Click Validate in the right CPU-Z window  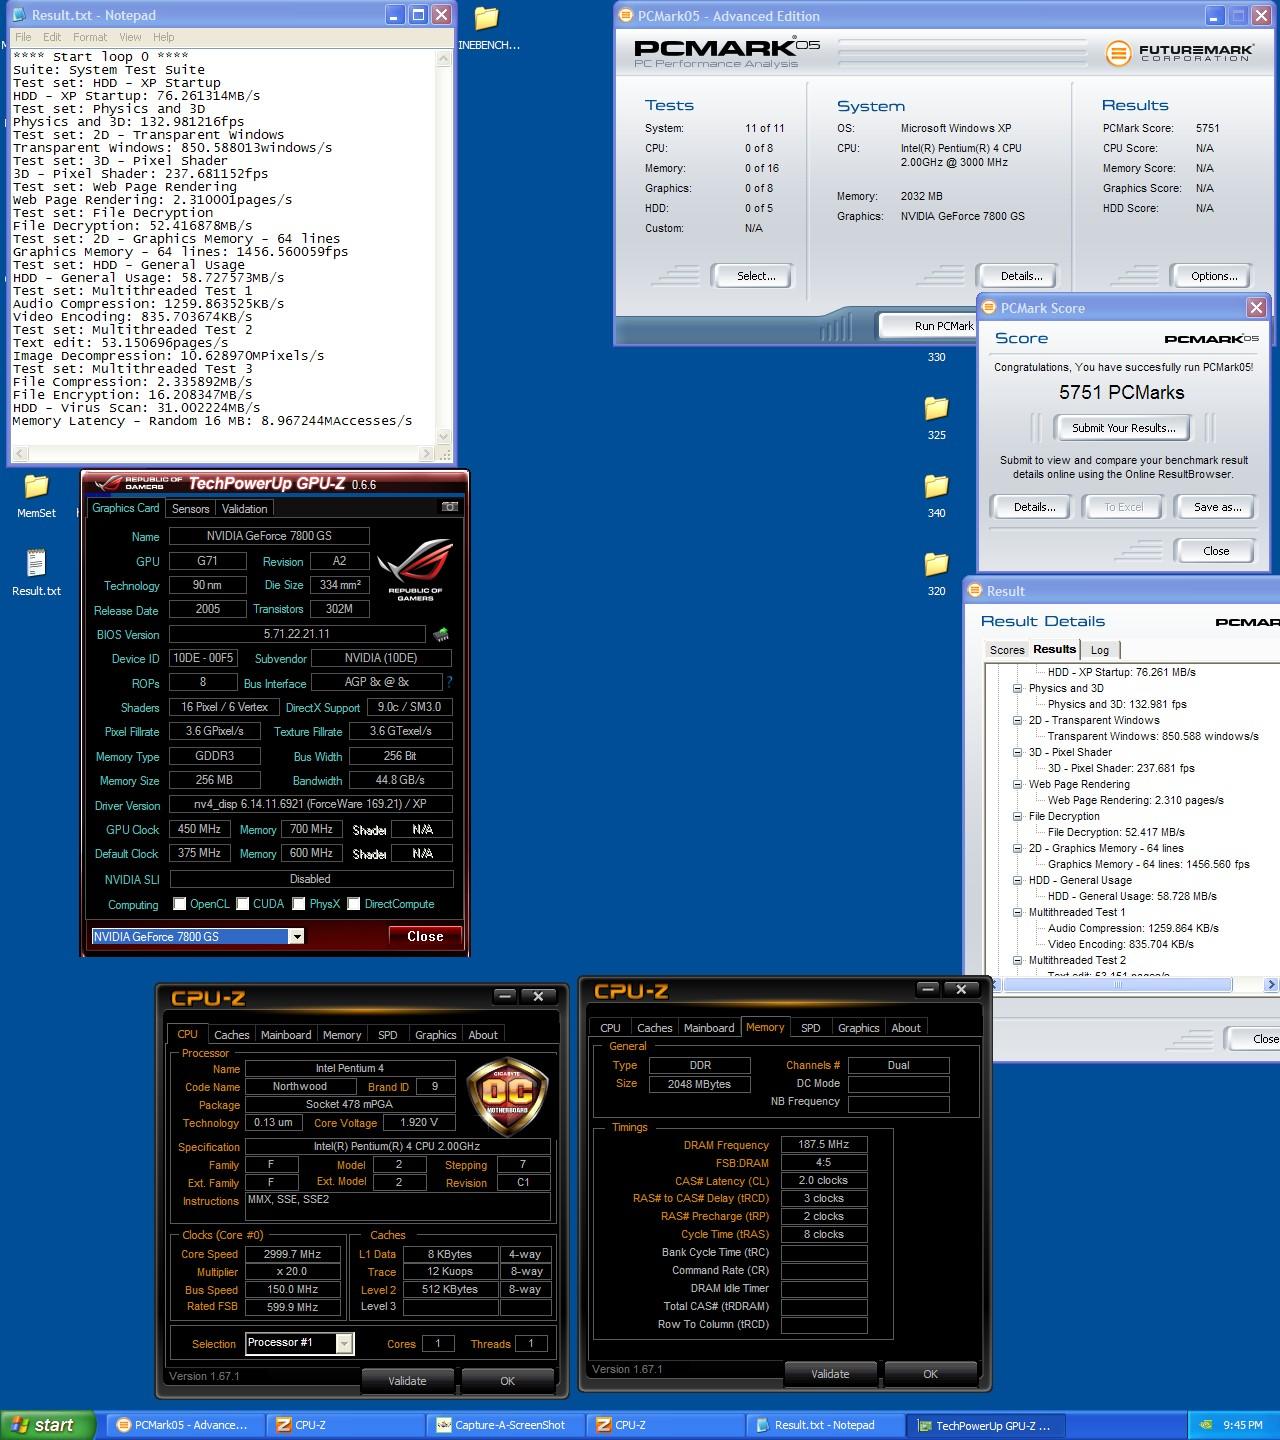(830, 1374)
